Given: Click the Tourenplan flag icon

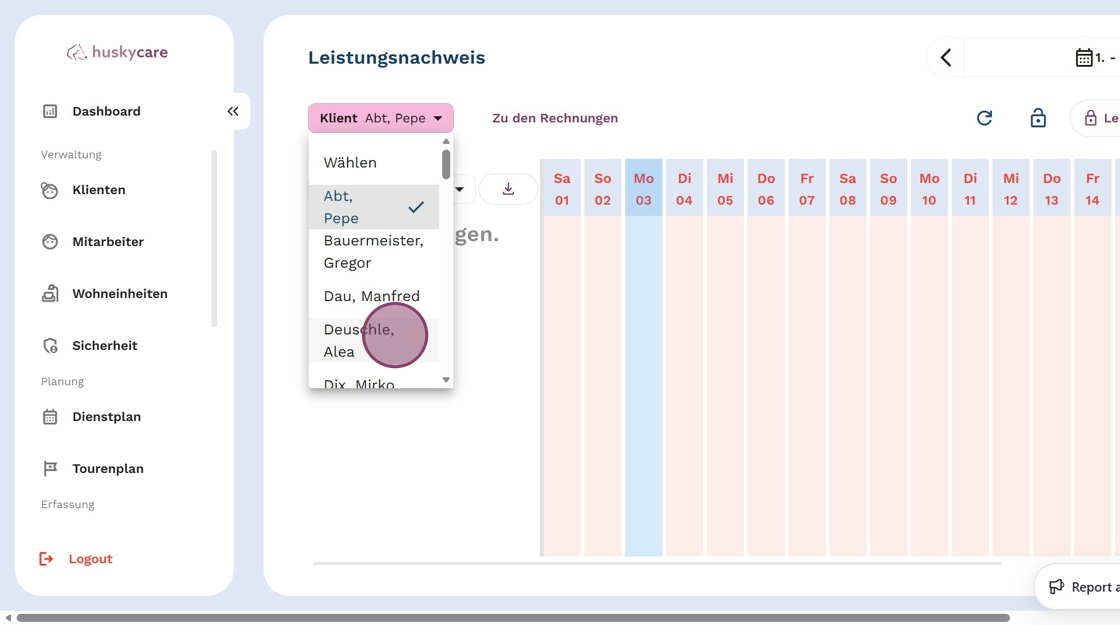Looking at the screenshot, I should [50, 469].
